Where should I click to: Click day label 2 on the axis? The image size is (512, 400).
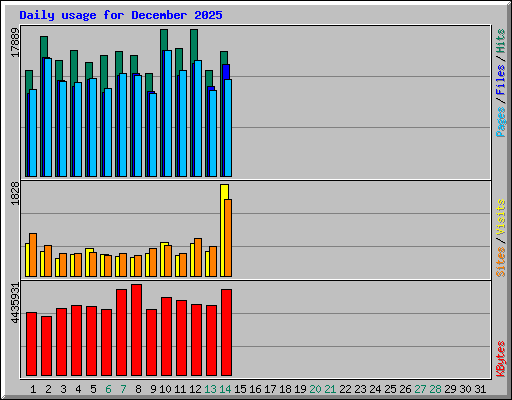coord(48,389)
